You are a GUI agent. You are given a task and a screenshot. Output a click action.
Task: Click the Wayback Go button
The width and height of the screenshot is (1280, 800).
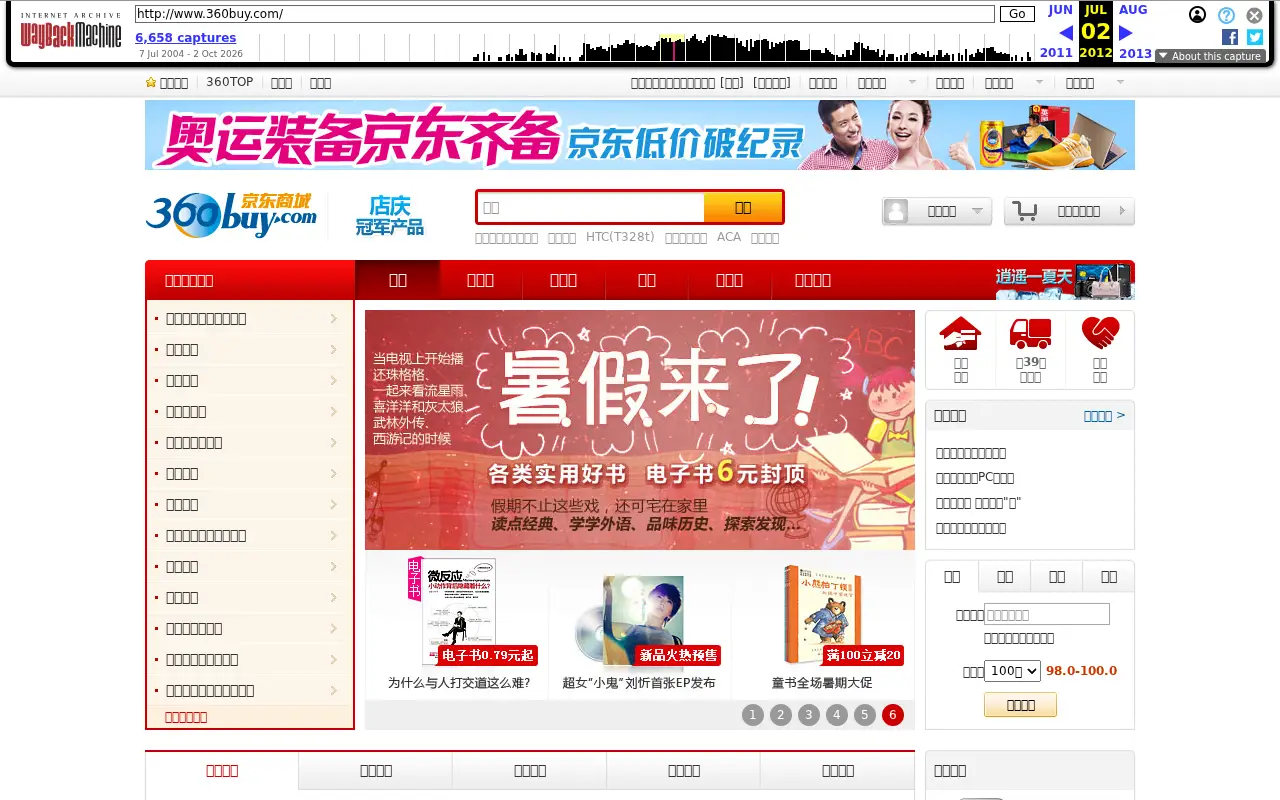(x=1017, y=14)
